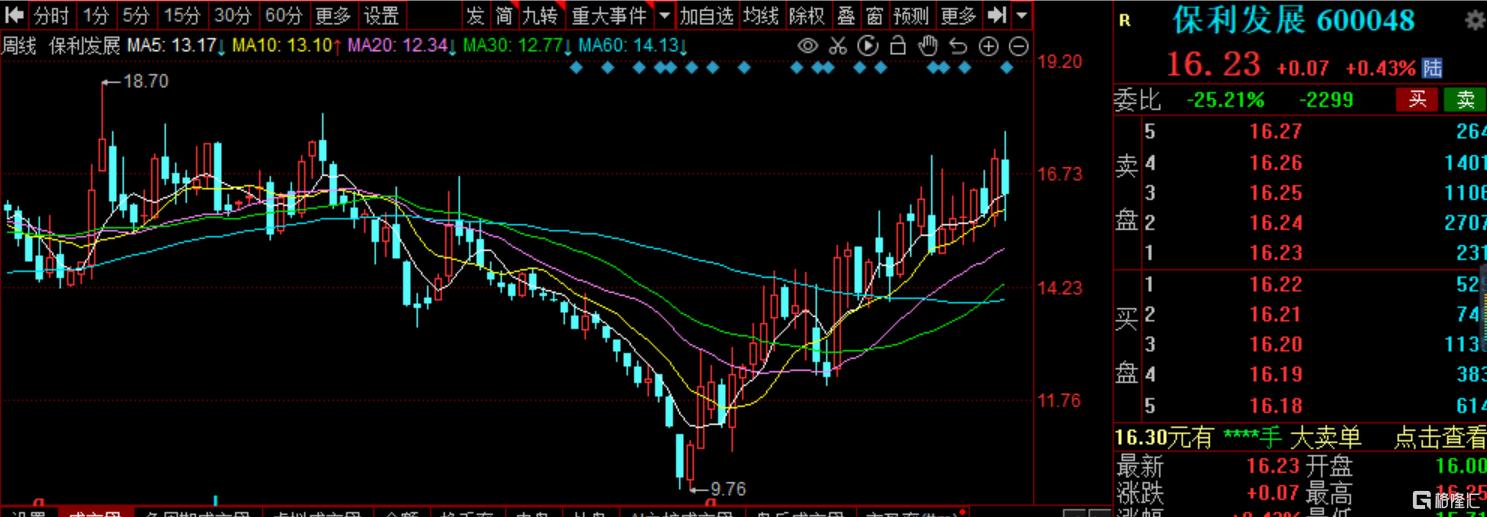Screen dimensions: 1487x517
Task: Click the MA10: 13.10 indicator label
Action: tap(287, 46)
